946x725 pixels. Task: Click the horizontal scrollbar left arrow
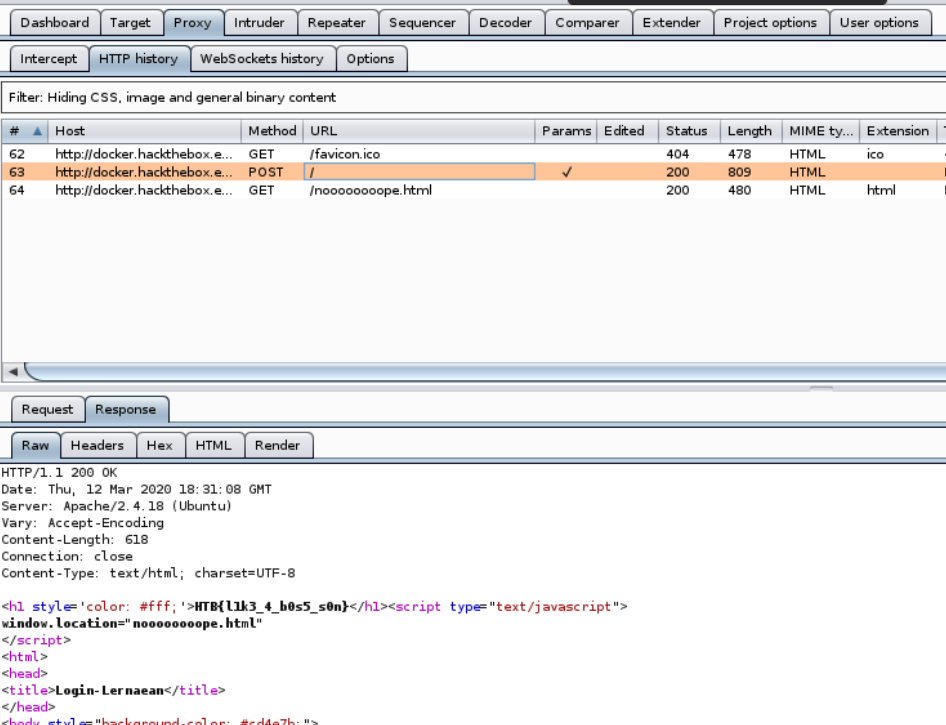coord(13,372)
